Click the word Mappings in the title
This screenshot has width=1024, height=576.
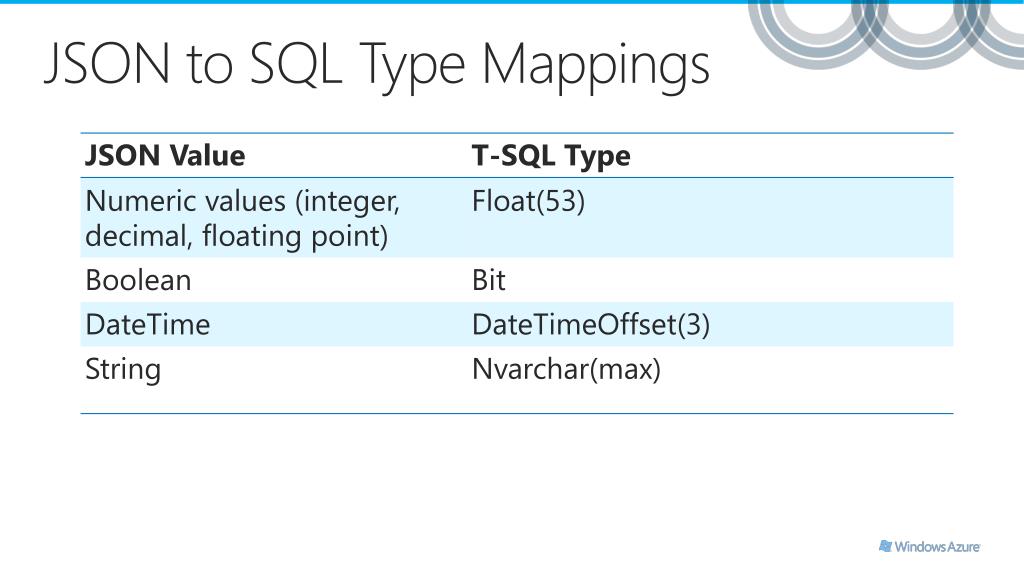point(596,68)
